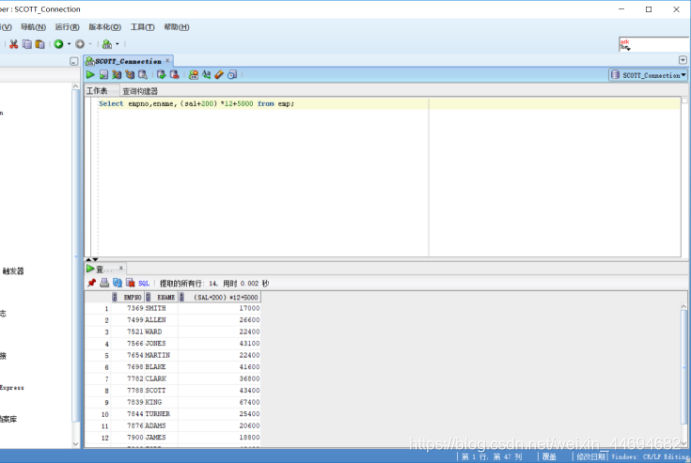Expand SQL worksheet connection dropdown arrow
Viewport: 691px width, 463px height.
117,44
